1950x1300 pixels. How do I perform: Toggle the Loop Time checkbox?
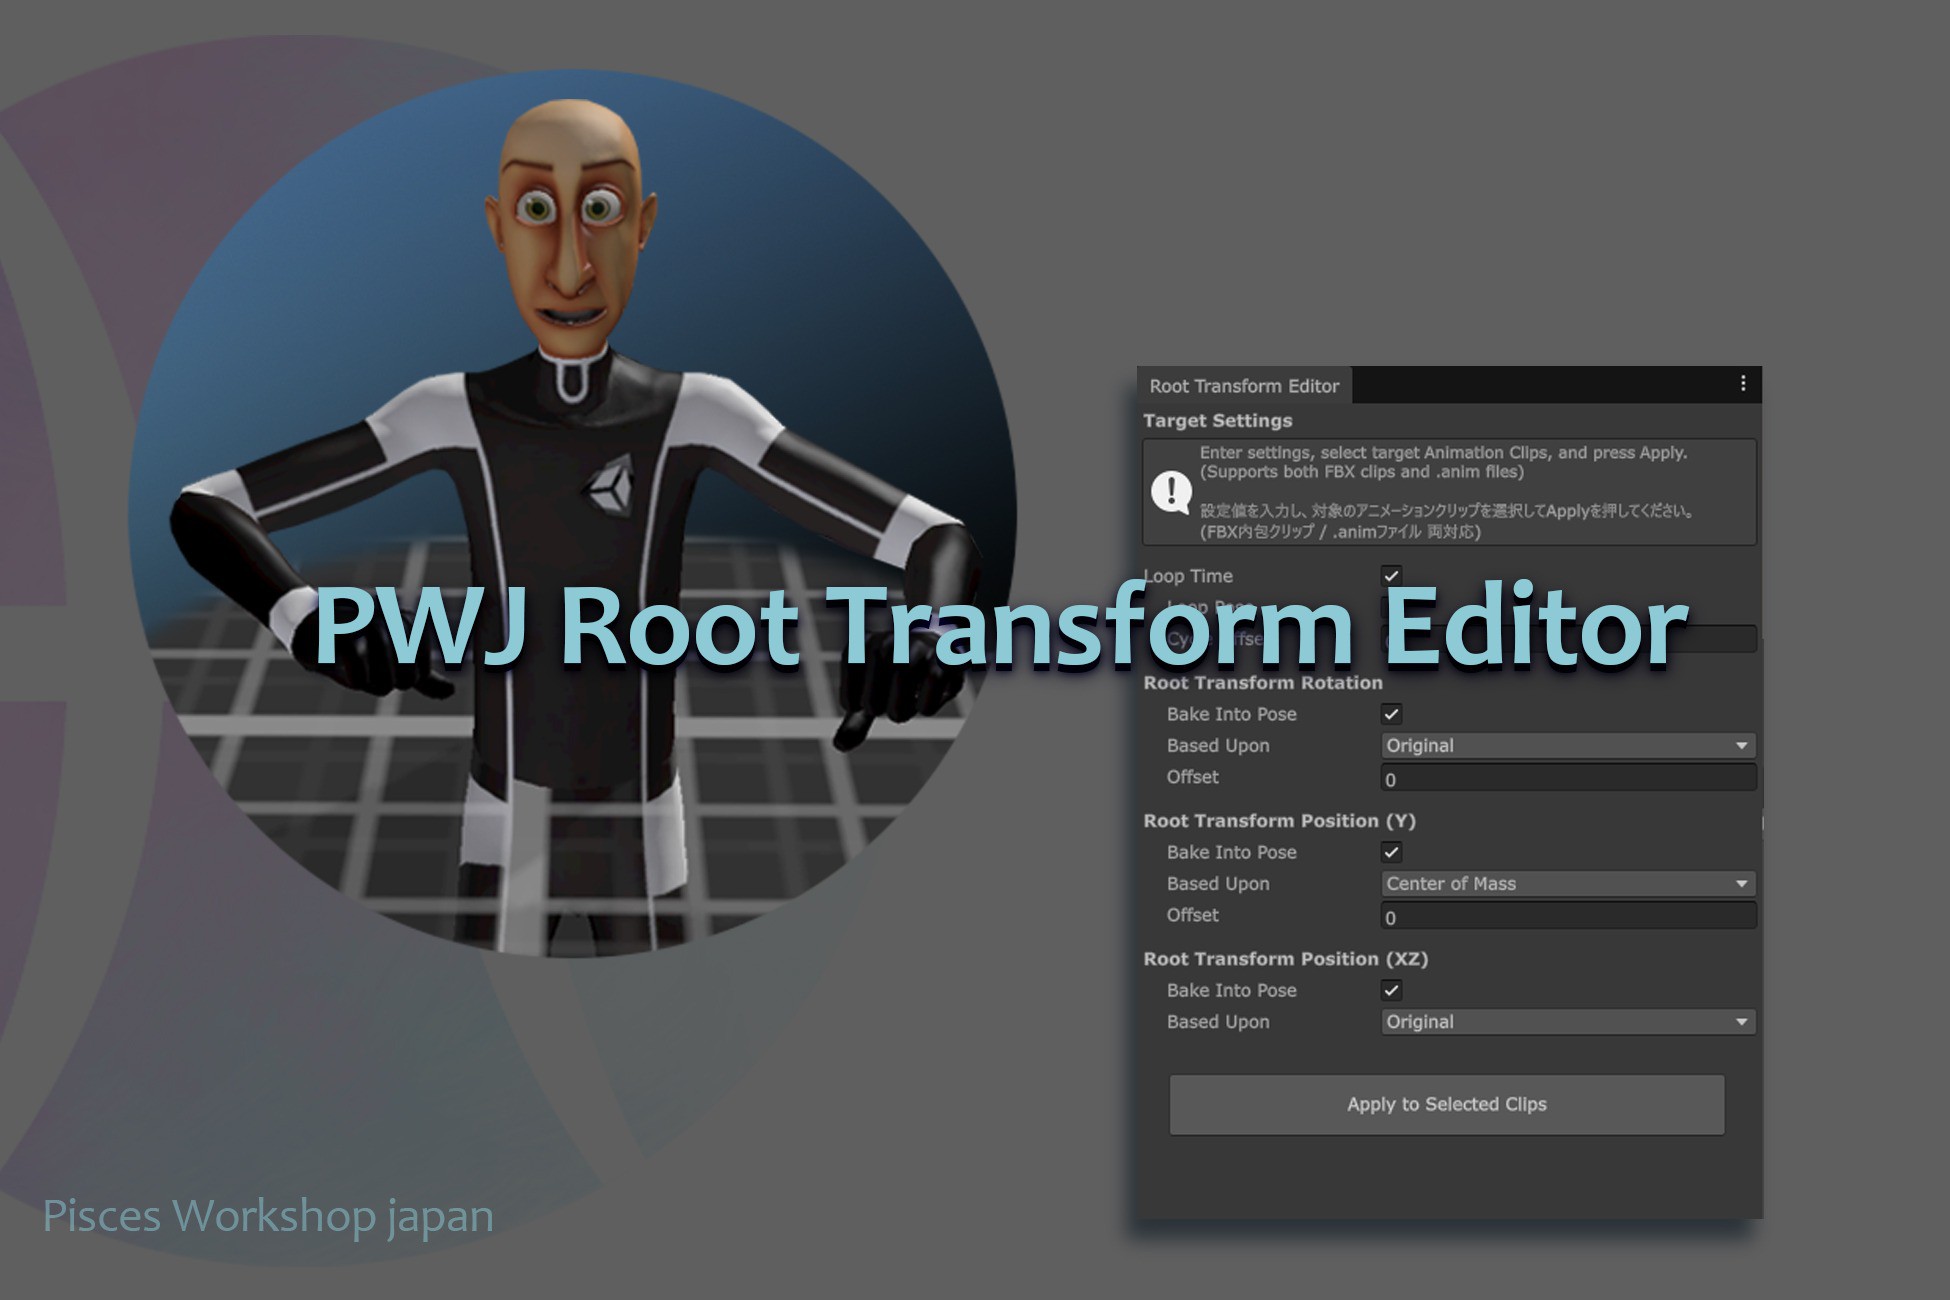(1391, 575)
